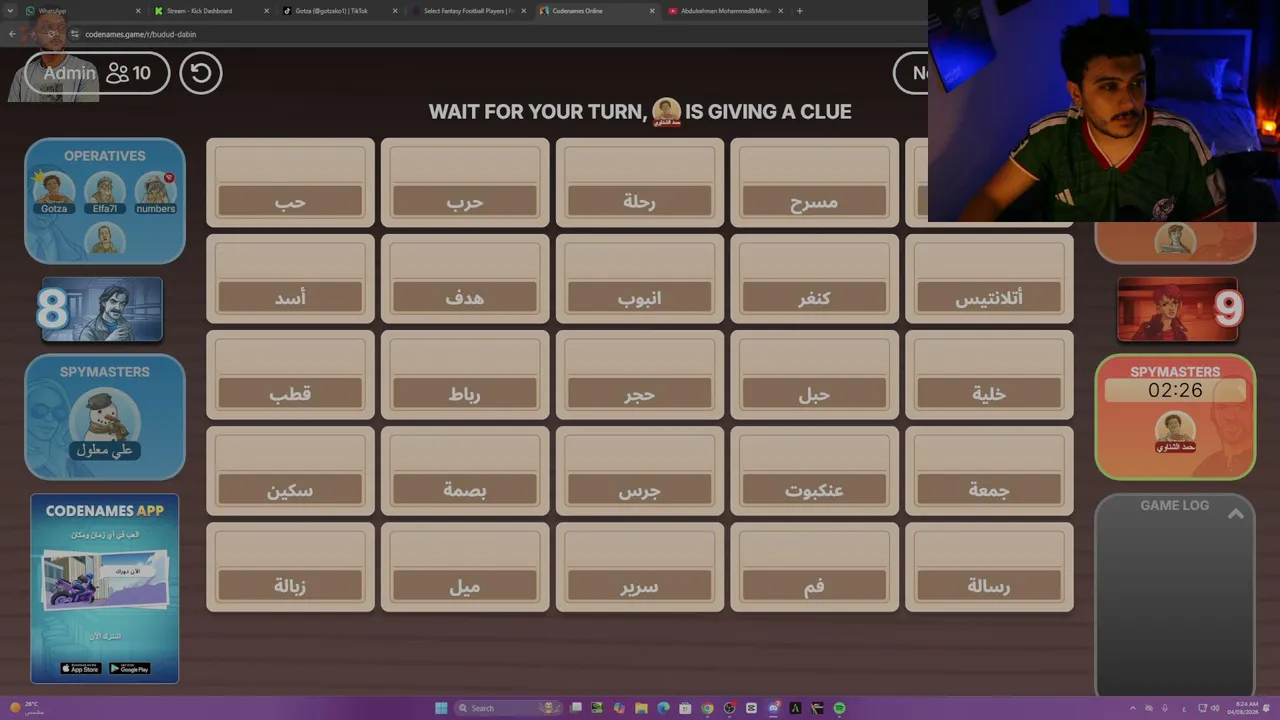View site information icon in address bar
The height and width of the screenshot is (720, 1280).
74,34
